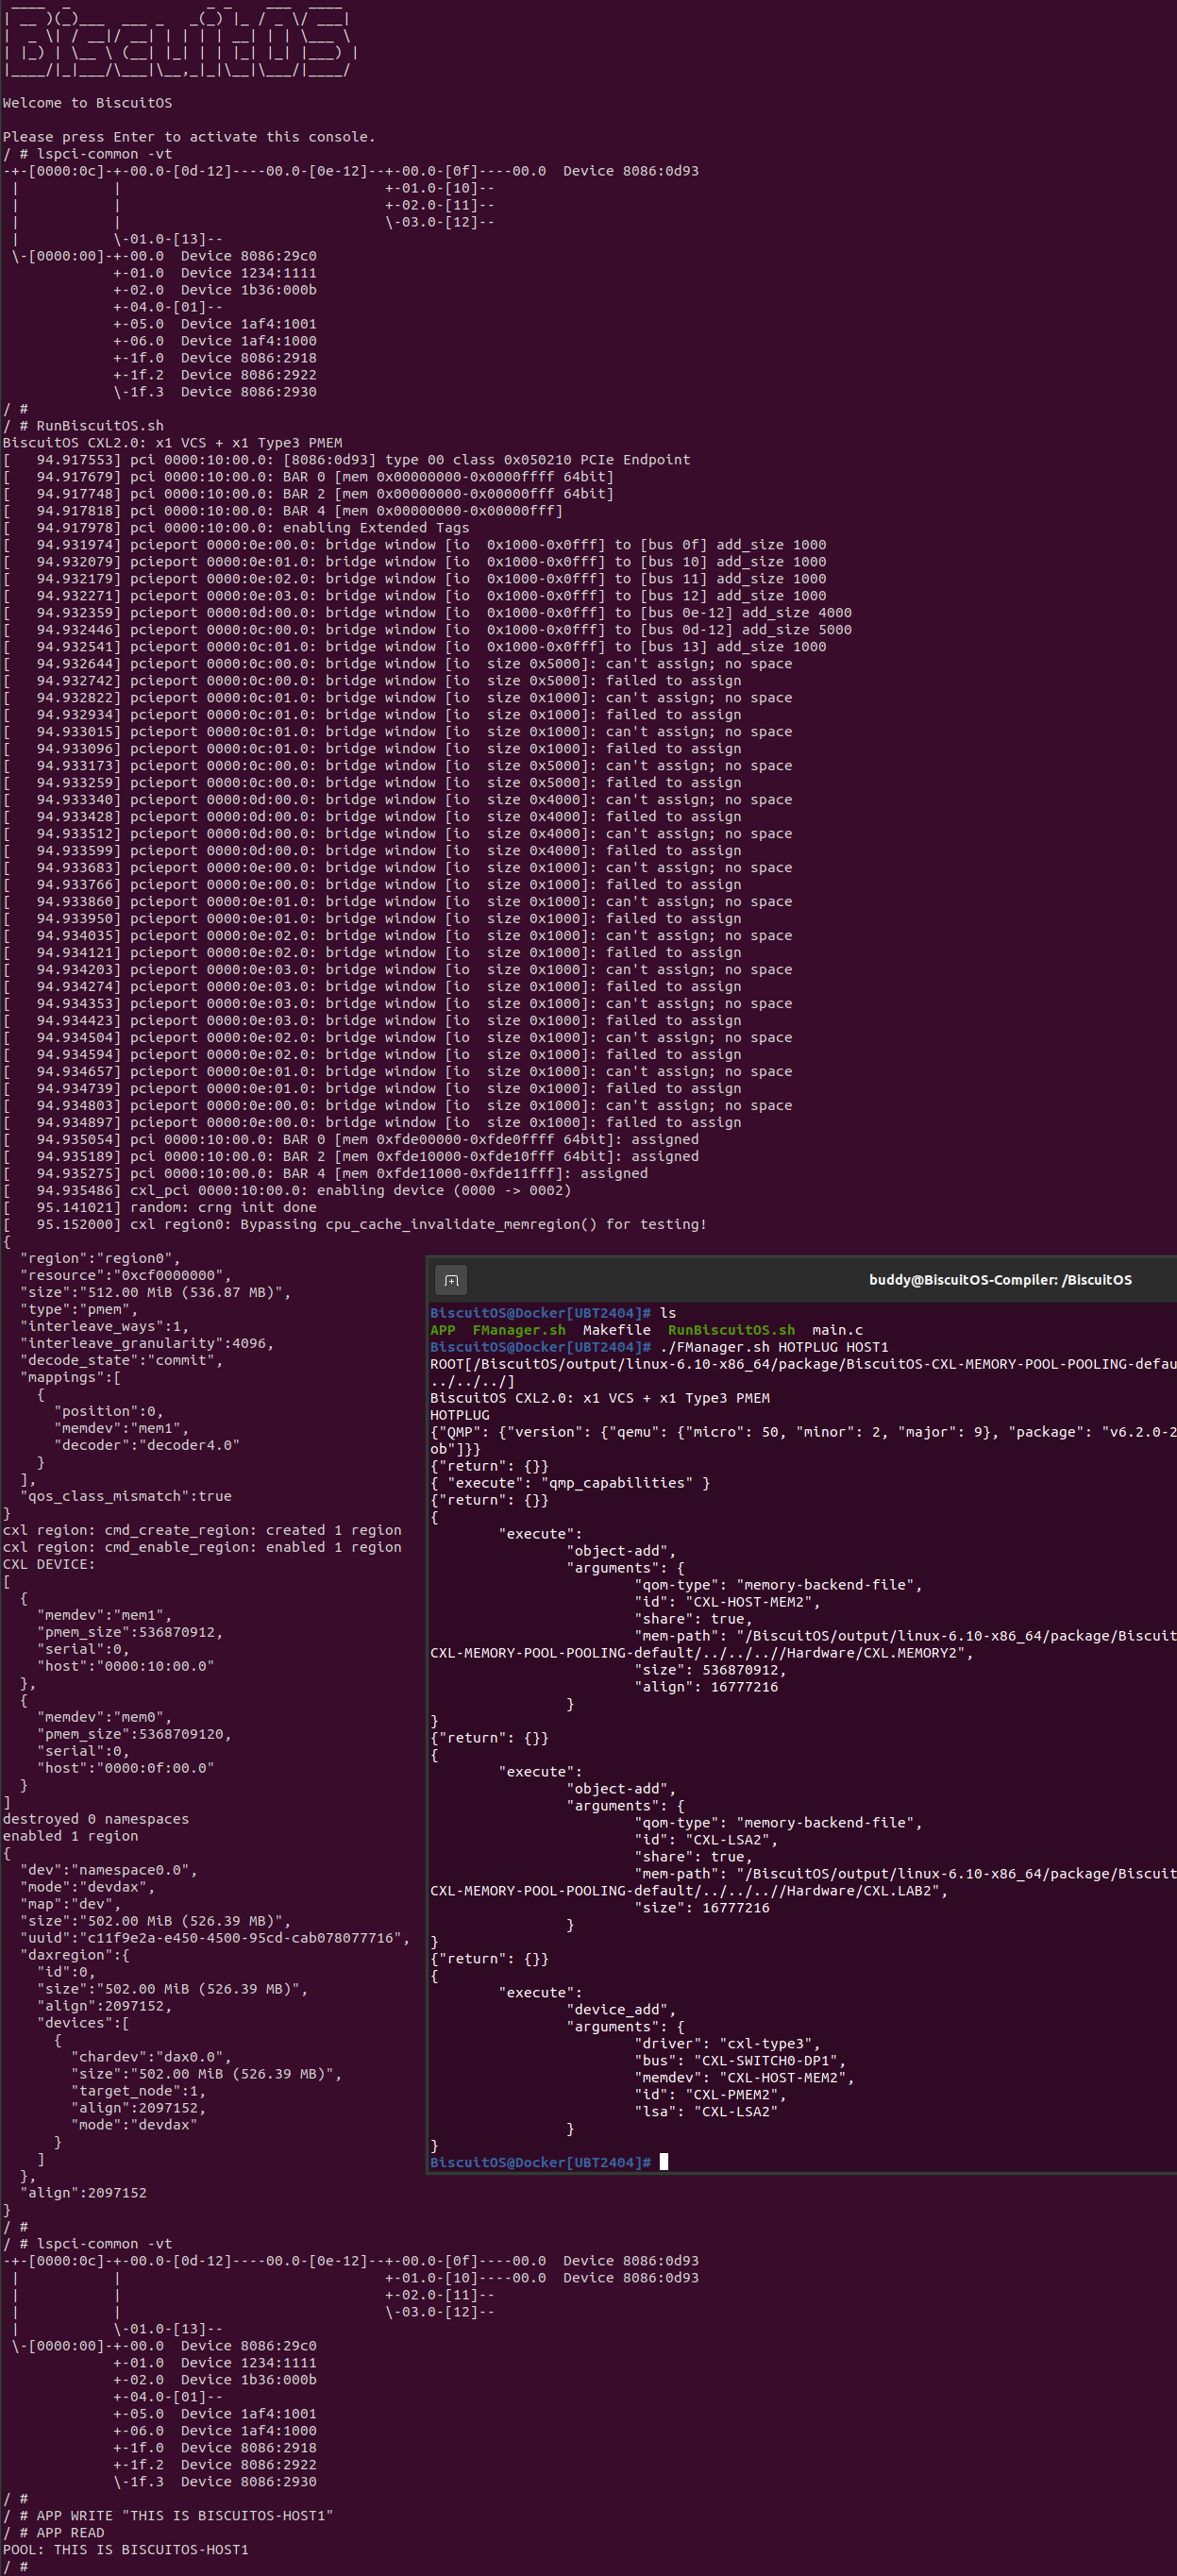This screenshot has height=2576, width=1177.
Task: Click the RunBiscuitOS.sh filename in ls output
Action: coord(731,1330)
